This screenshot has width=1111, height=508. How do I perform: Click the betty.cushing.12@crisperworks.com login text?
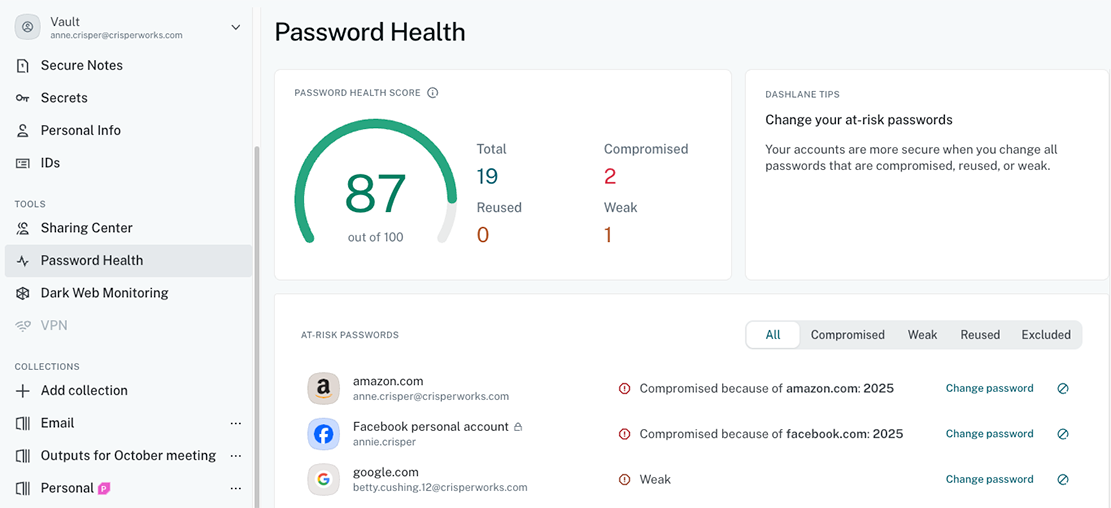point(440,487)
